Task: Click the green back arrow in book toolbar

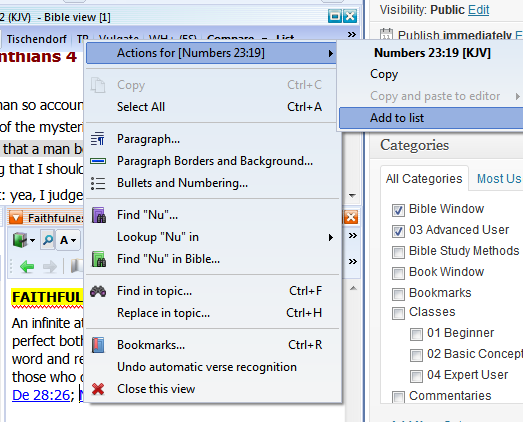Action: tap(27, 267)
